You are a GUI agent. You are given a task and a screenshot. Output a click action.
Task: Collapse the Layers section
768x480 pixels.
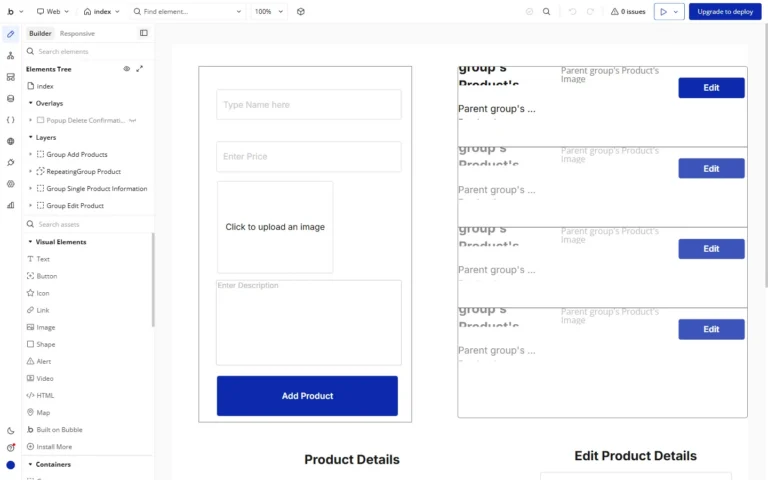[x=30, y=138]
